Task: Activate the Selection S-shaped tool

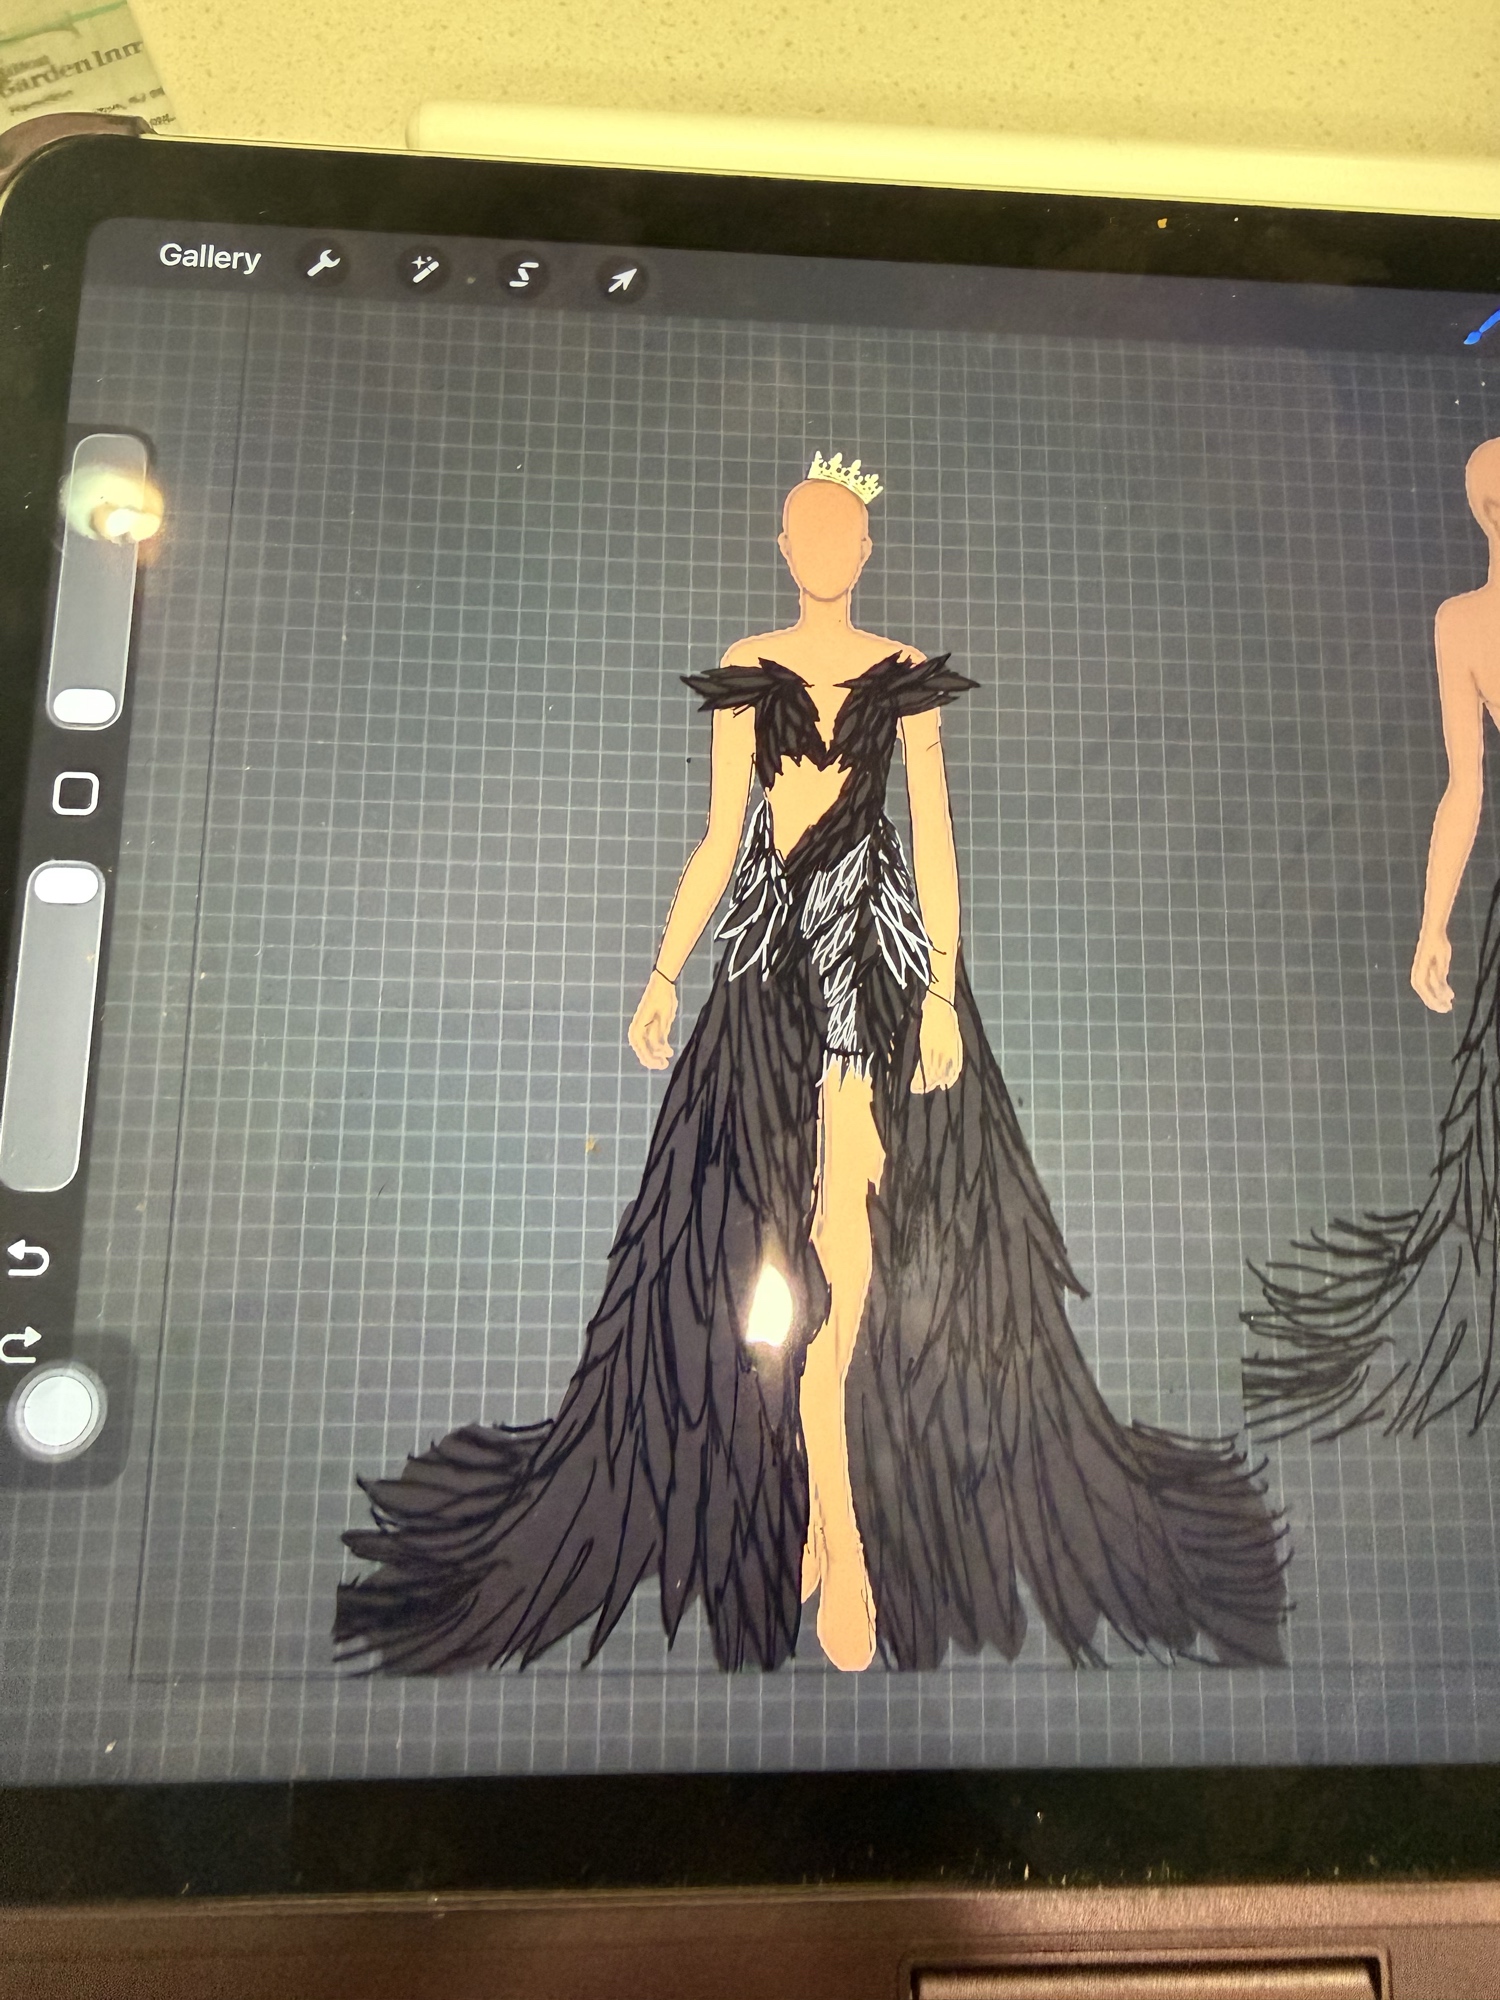Action: pyautogui.click(x=523, y=275)
